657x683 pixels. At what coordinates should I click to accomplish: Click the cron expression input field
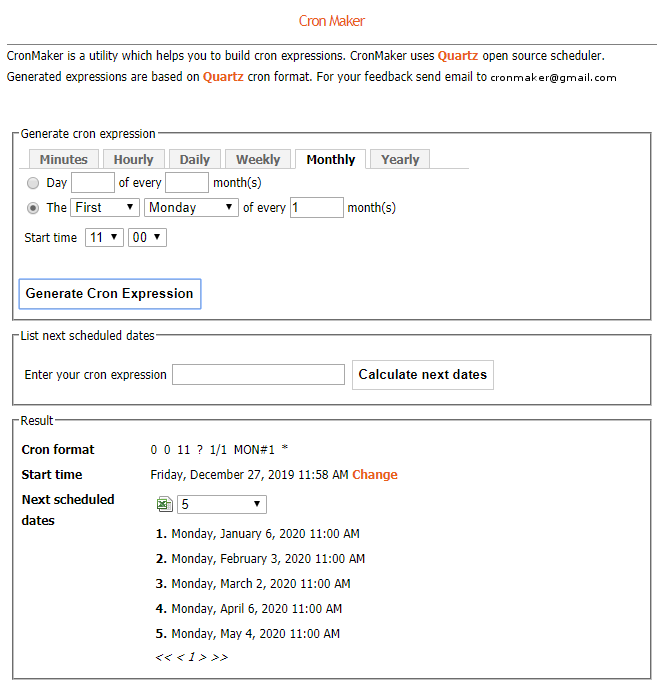[x=258, y=375]
